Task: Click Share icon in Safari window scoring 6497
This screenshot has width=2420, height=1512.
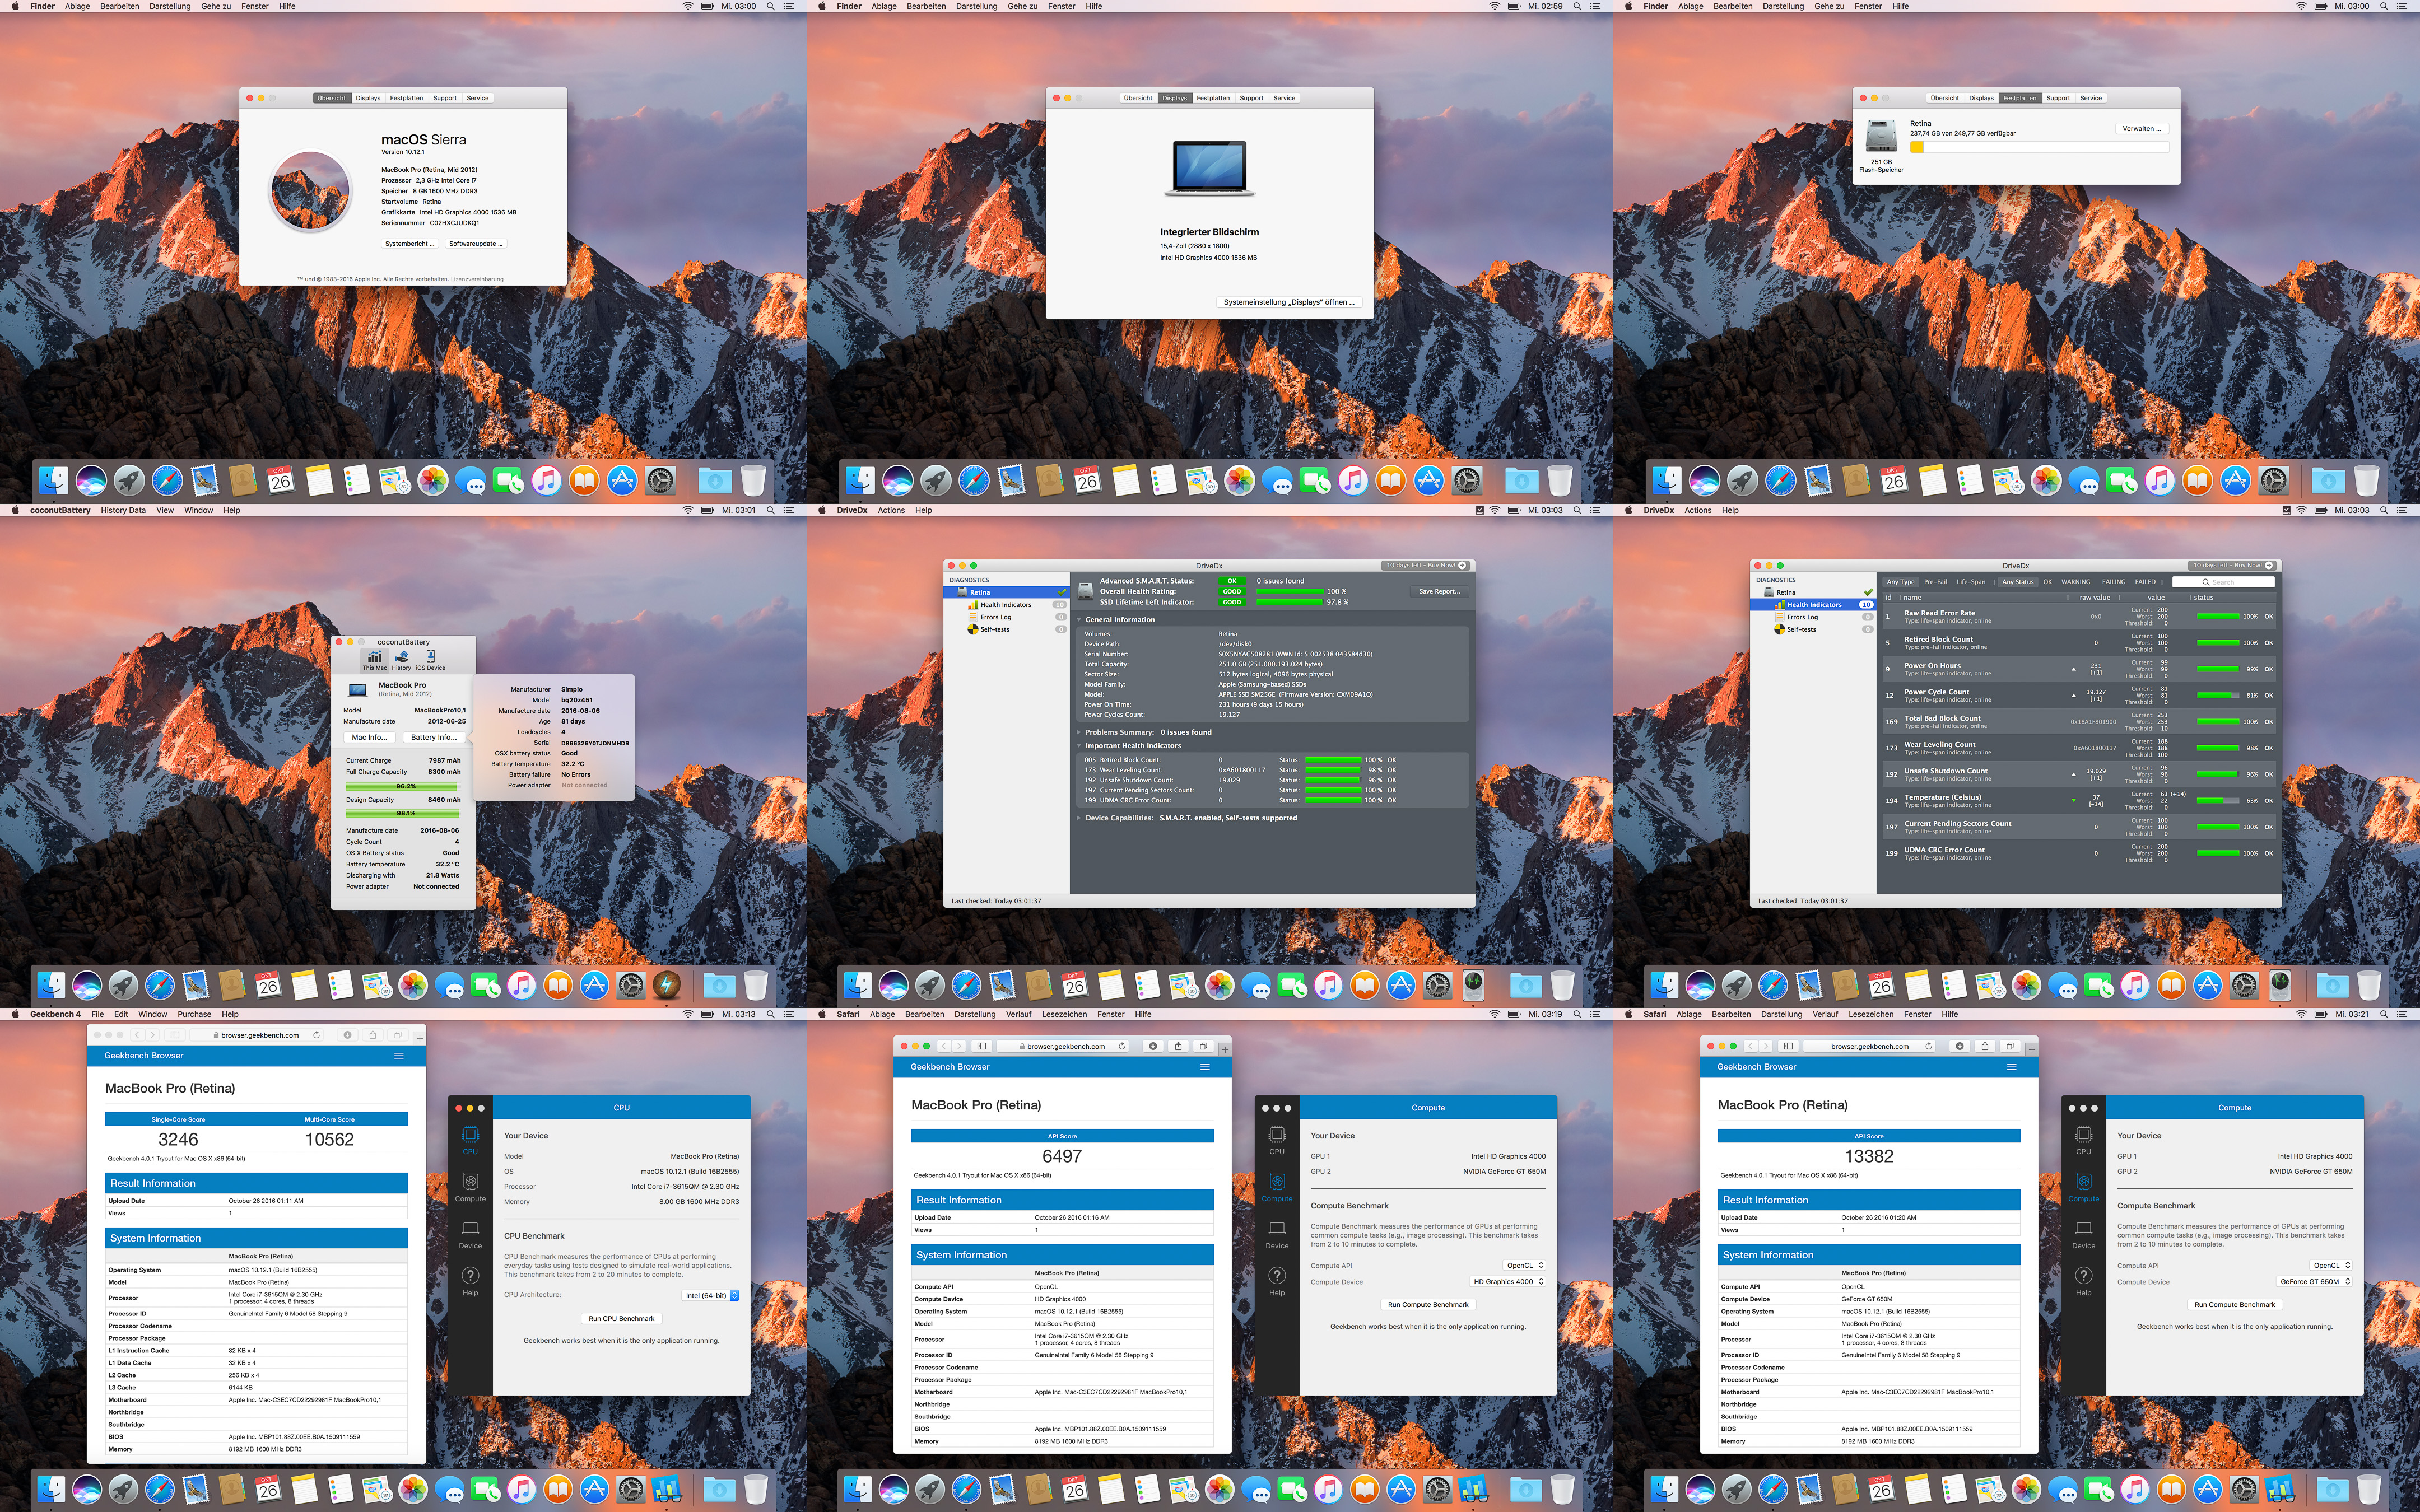Action: click(1178, 1046)
